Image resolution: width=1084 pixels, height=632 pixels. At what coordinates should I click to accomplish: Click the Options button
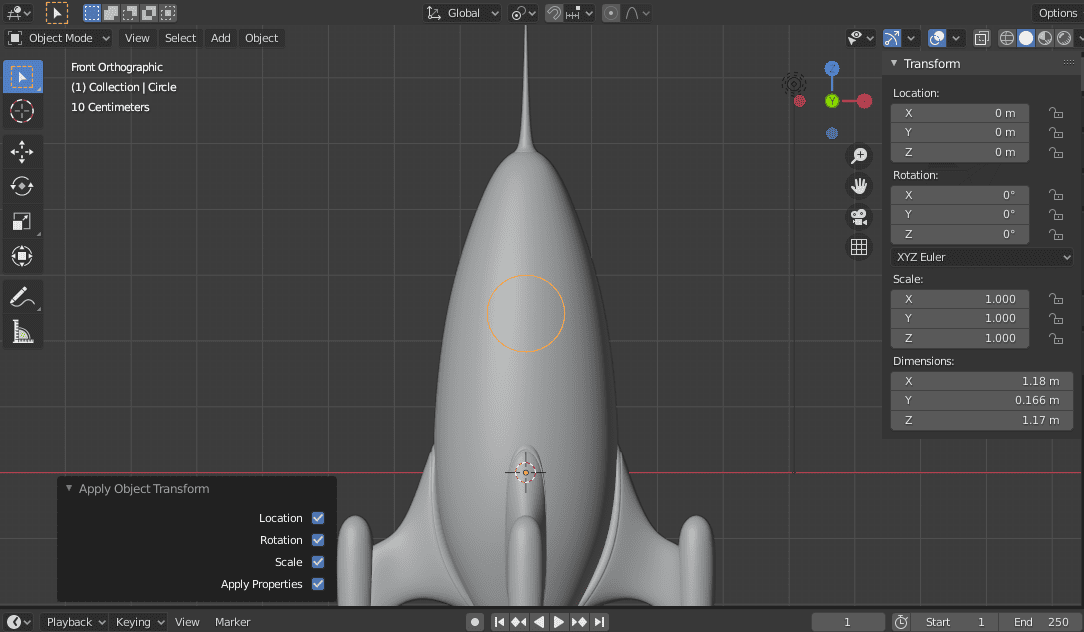click(x=1057, y=12)
